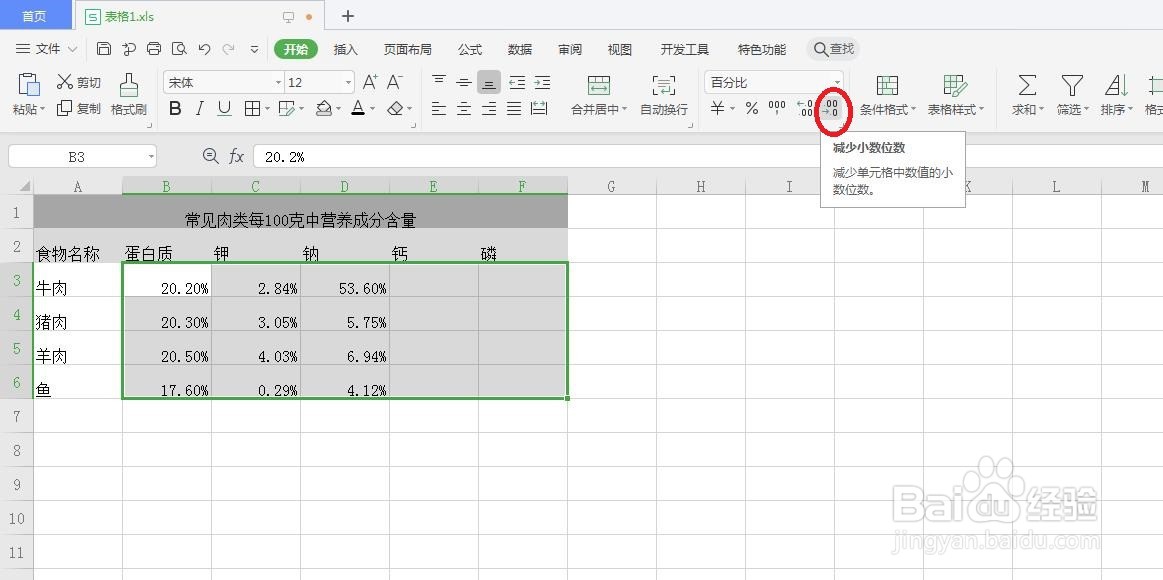Apply percentage style from number group
Viewport: 1163px width, 580px height.
[752, 110]
